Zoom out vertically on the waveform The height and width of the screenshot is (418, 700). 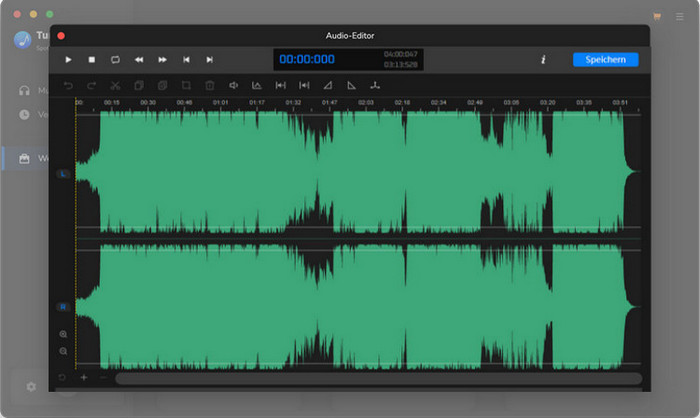tap(63, 351)
